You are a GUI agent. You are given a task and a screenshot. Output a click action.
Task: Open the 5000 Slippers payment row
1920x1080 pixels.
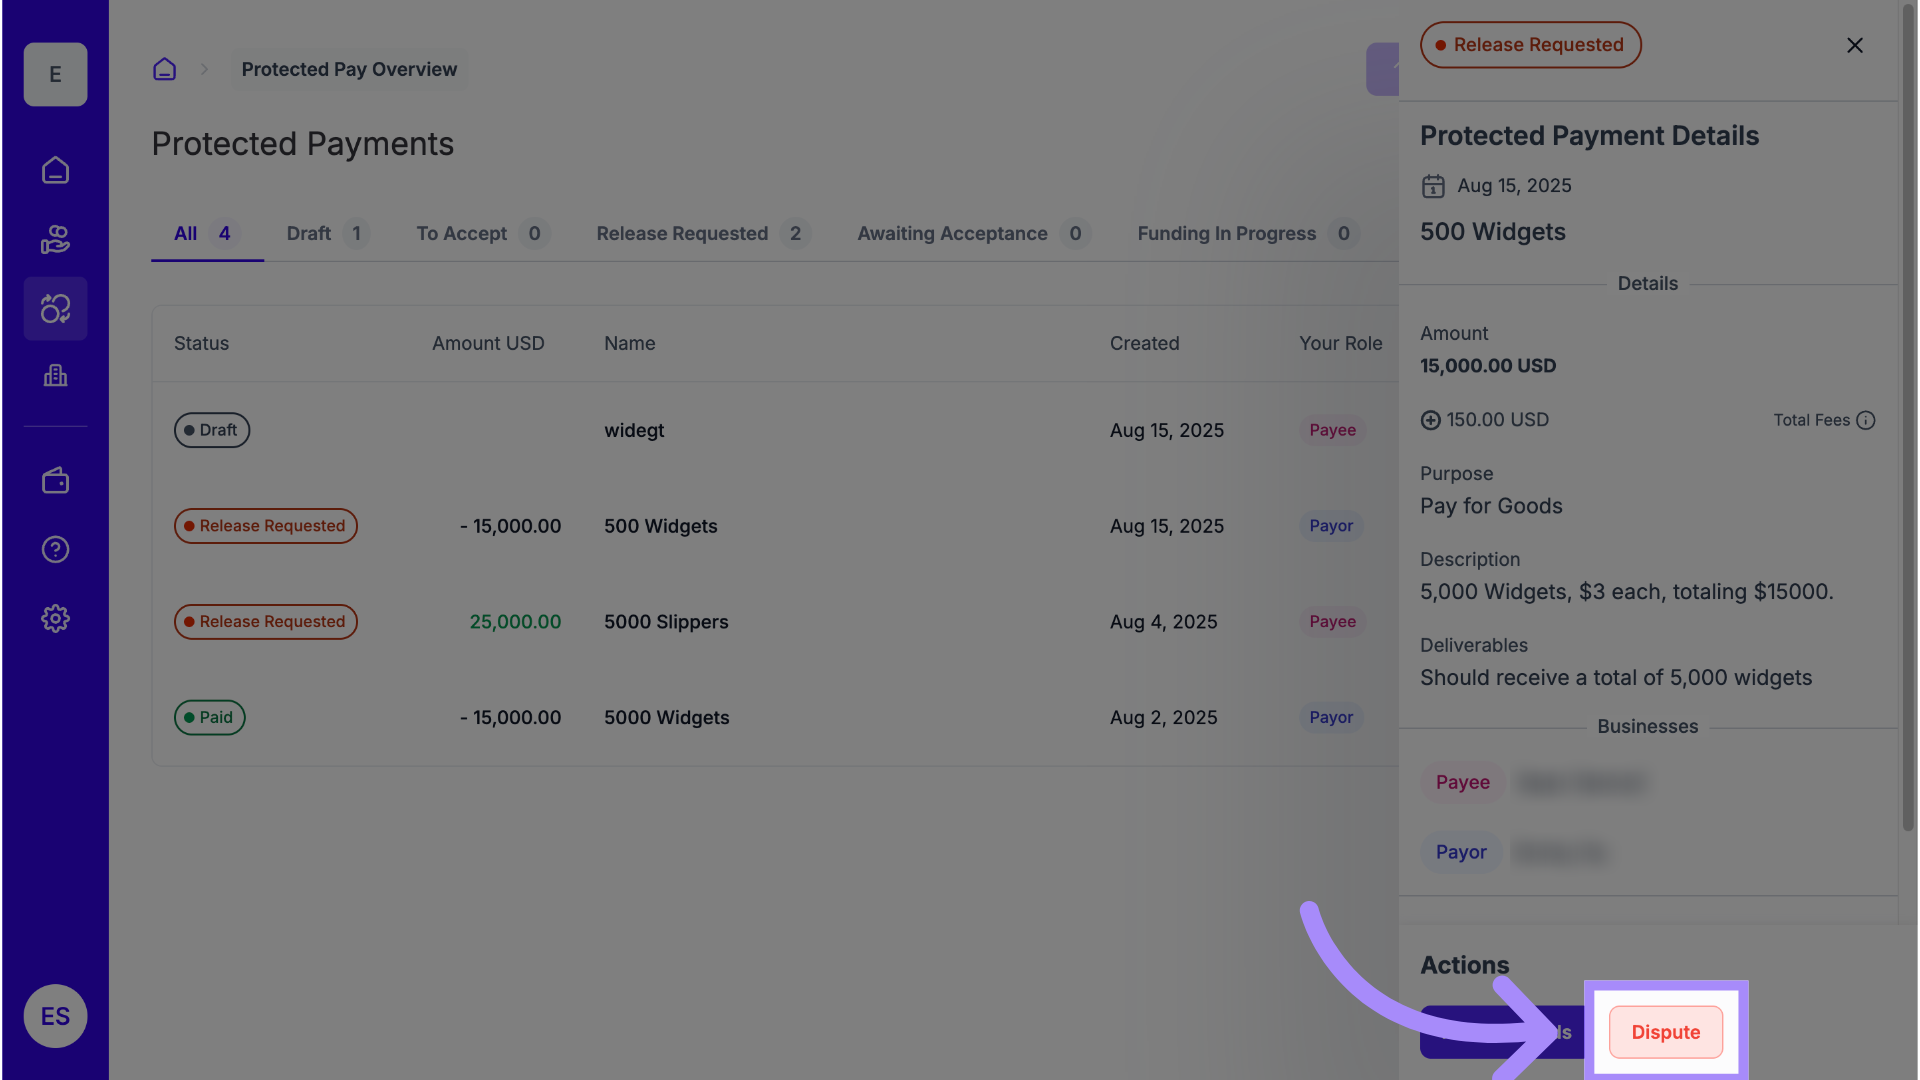click(x=666, y=622)
